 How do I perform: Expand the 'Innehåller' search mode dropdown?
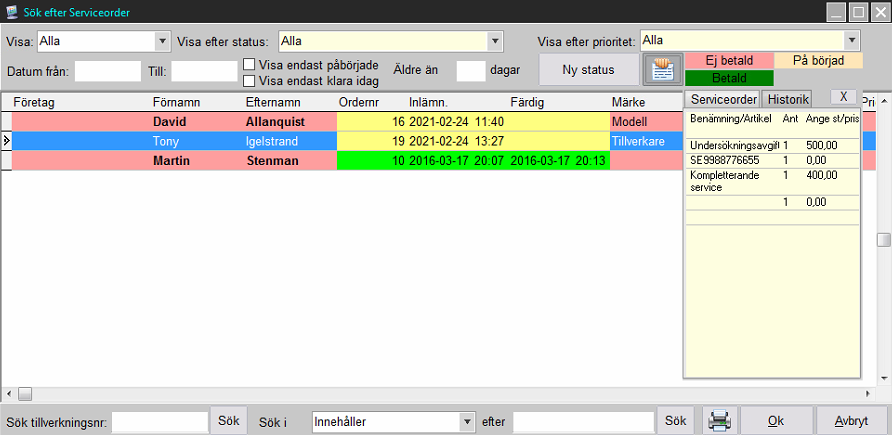466,422
